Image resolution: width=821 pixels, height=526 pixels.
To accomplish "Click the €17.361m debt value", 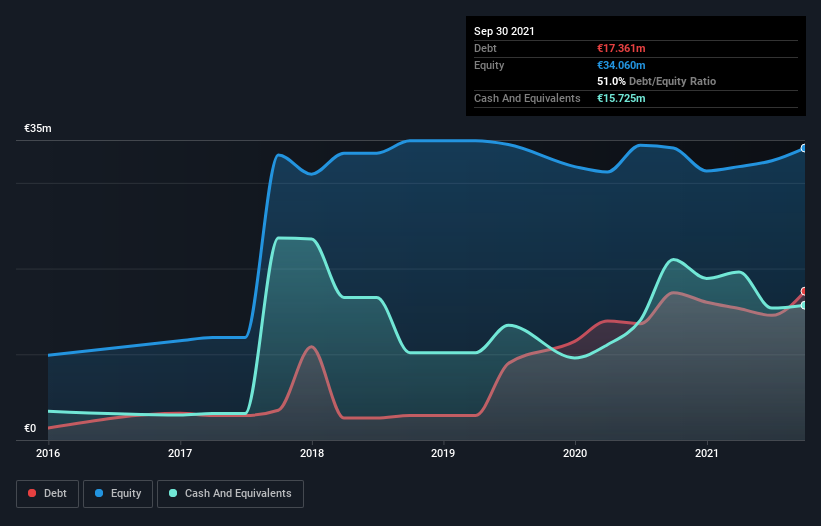I will coord(621,48).
